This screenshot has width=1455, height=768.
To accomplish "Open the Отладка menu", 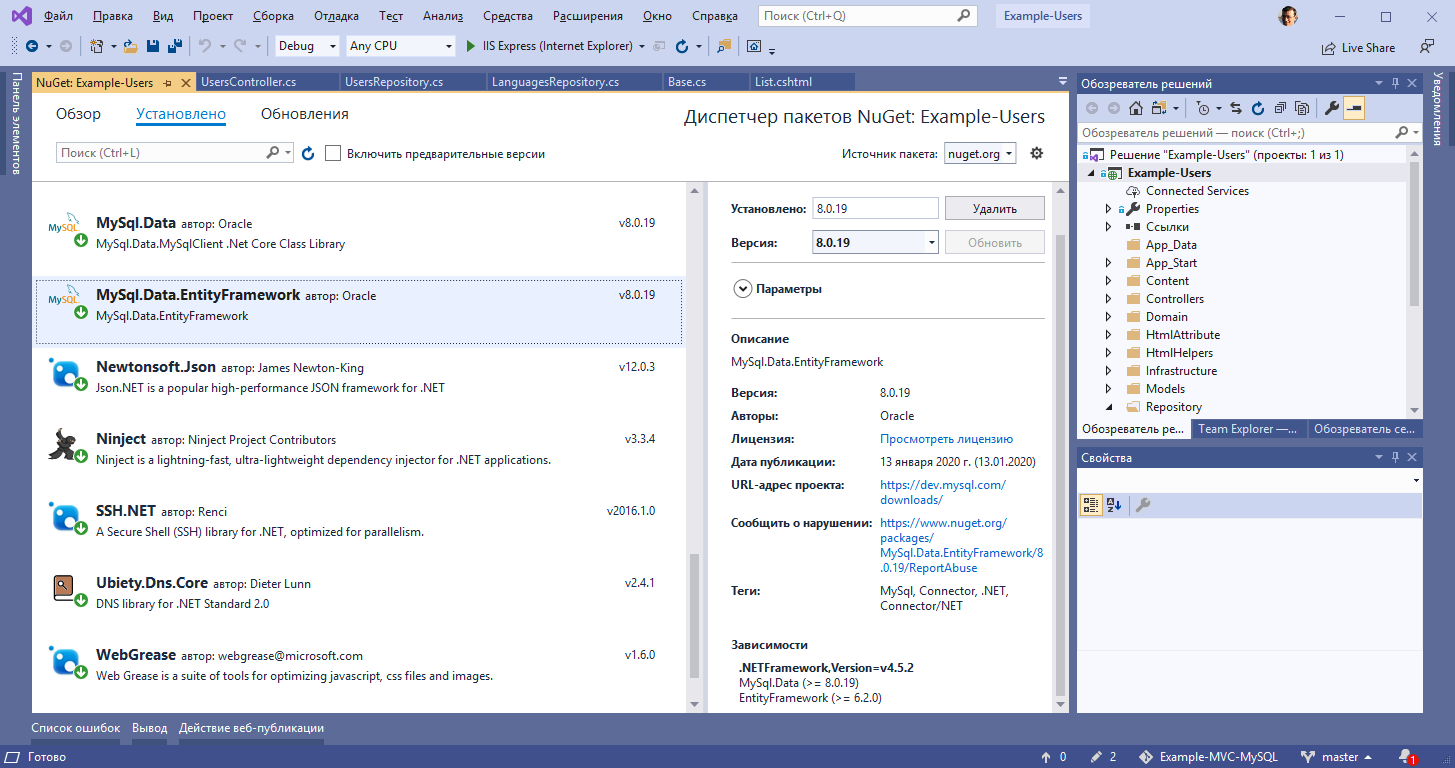I will [337, 16].
